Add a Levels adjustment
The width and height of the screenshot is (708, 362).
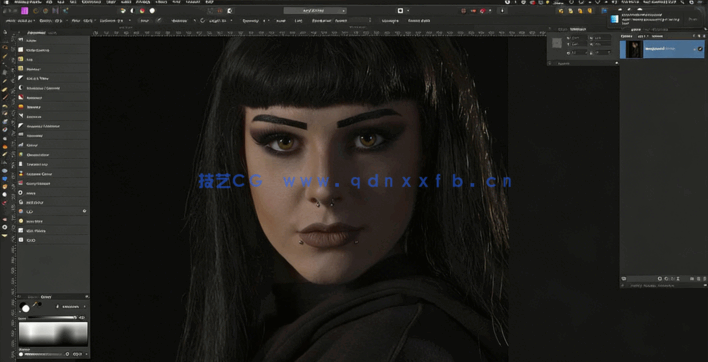(53, 41)
